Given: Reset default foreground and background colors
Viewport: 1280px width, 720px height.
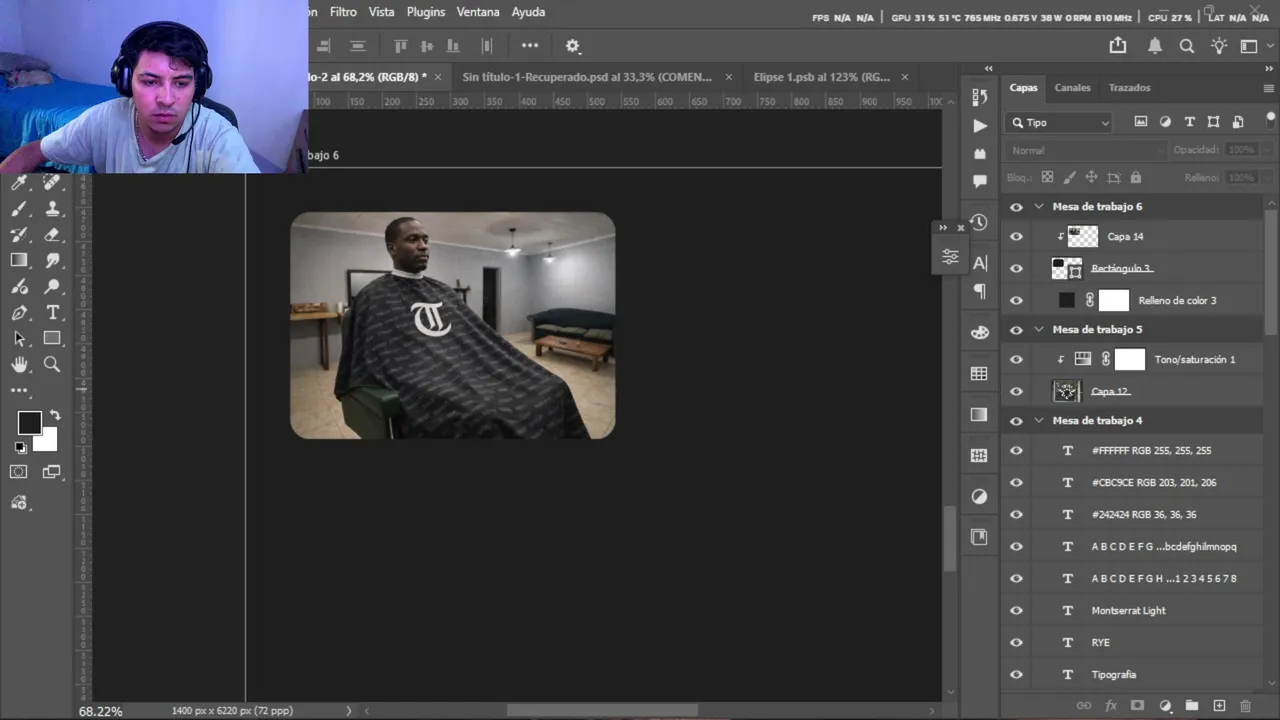Looking at the screenshot, I should click(x=20, y=448).
